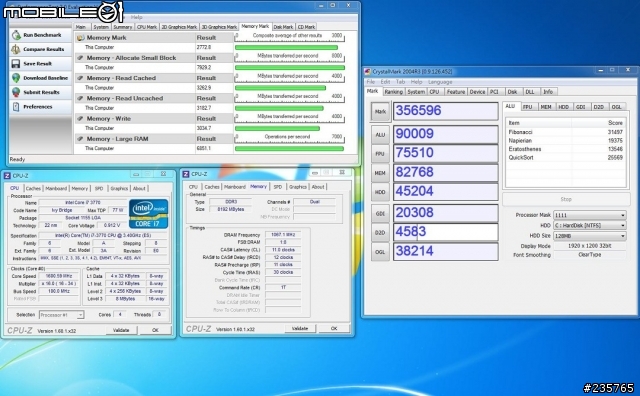Open Caches tab in the CPU-Z processor window

coord(33,189)
